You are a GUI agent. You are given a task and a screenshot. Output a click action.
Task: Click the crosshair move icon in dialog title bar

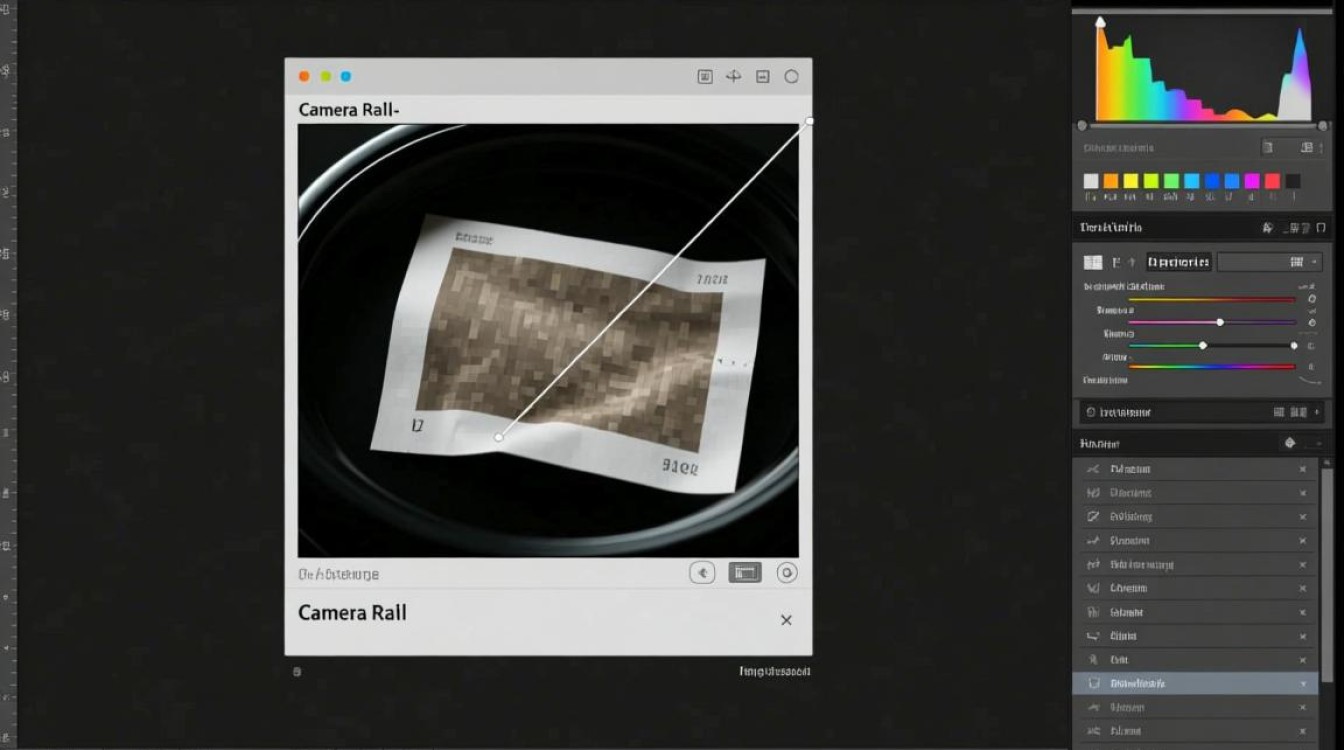point(733,77)
